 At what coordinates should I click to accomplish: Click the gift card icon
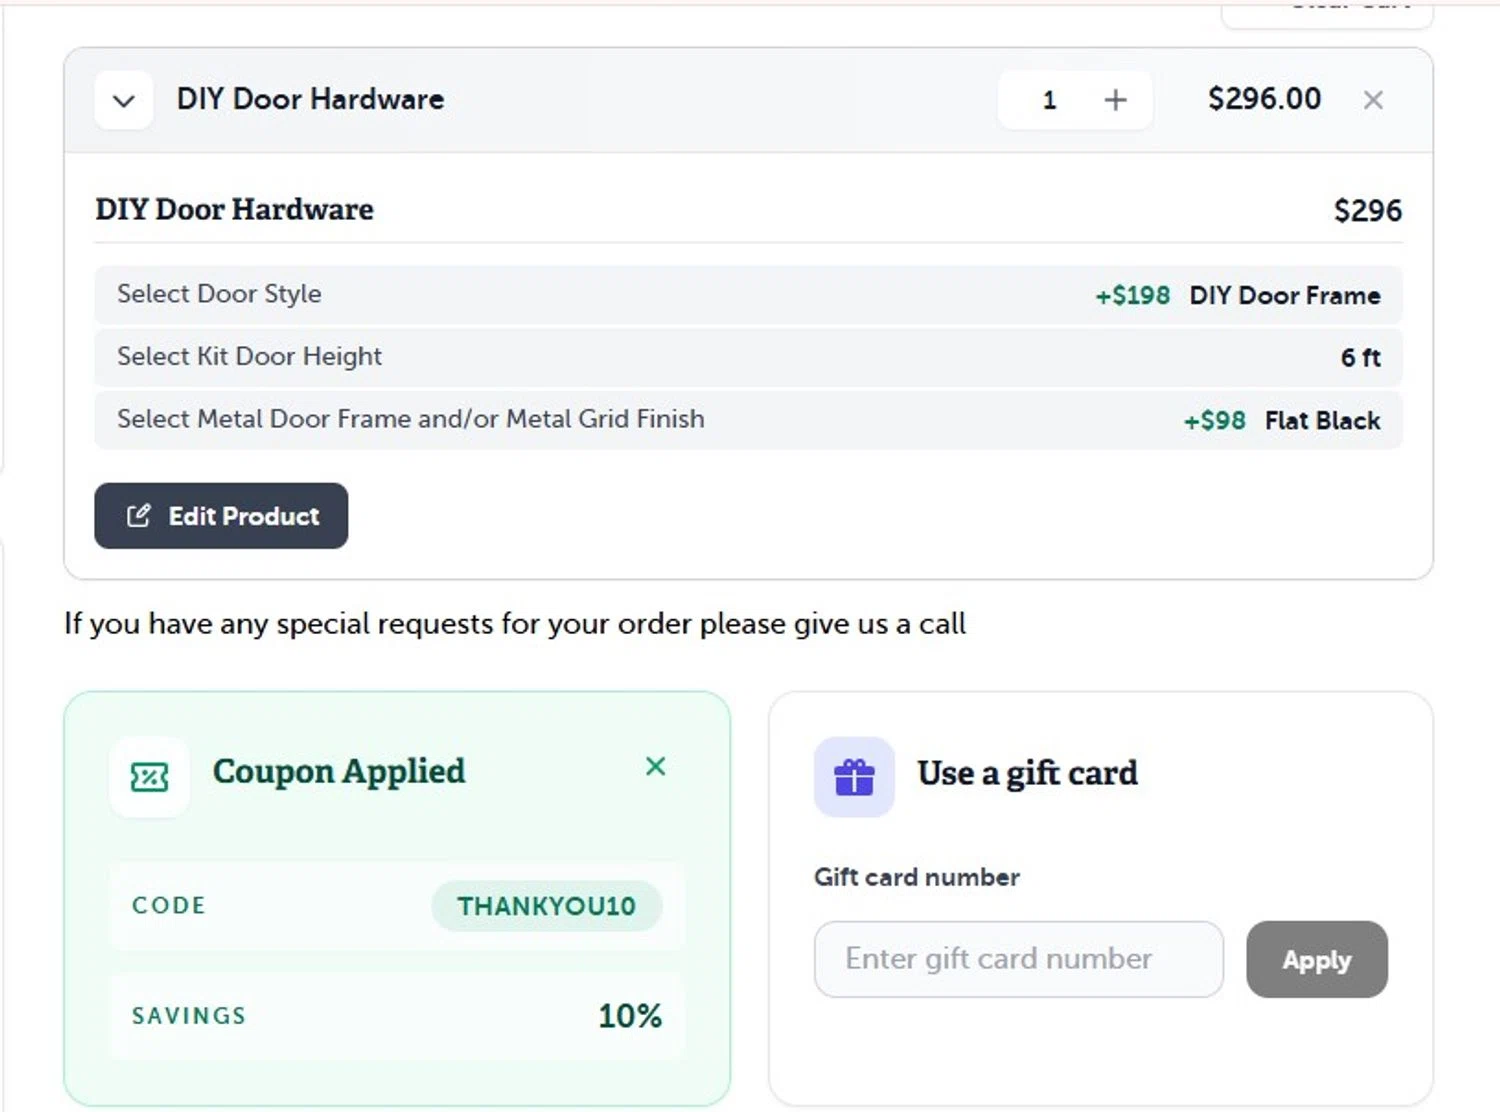[x=854, y=777]
